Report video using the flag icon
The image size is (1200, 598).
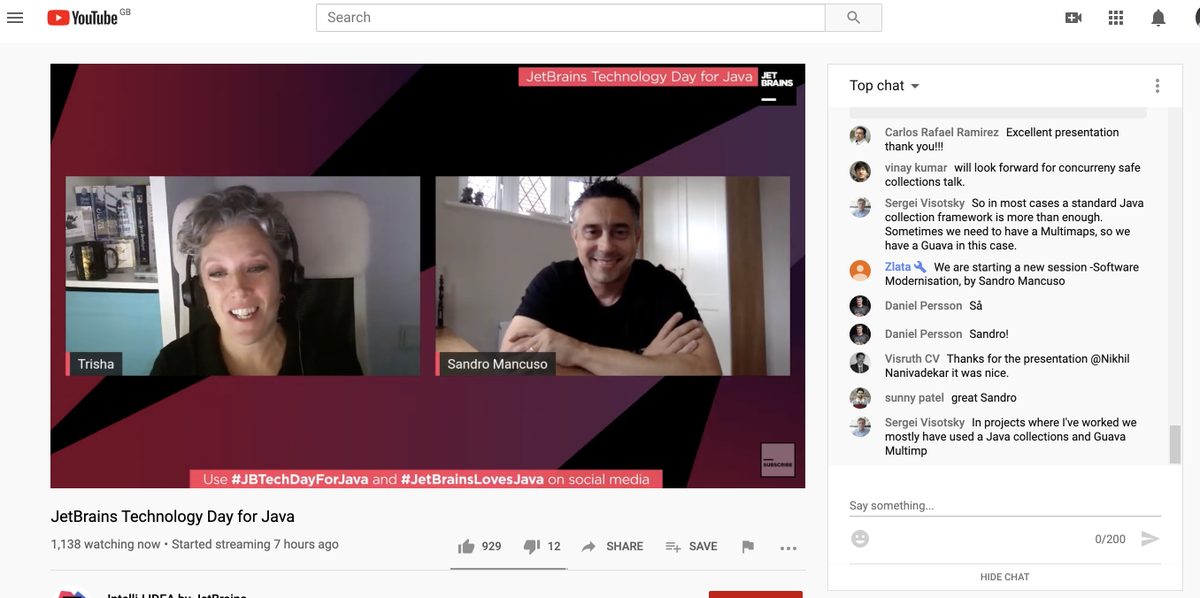click(x=747, y=547)
